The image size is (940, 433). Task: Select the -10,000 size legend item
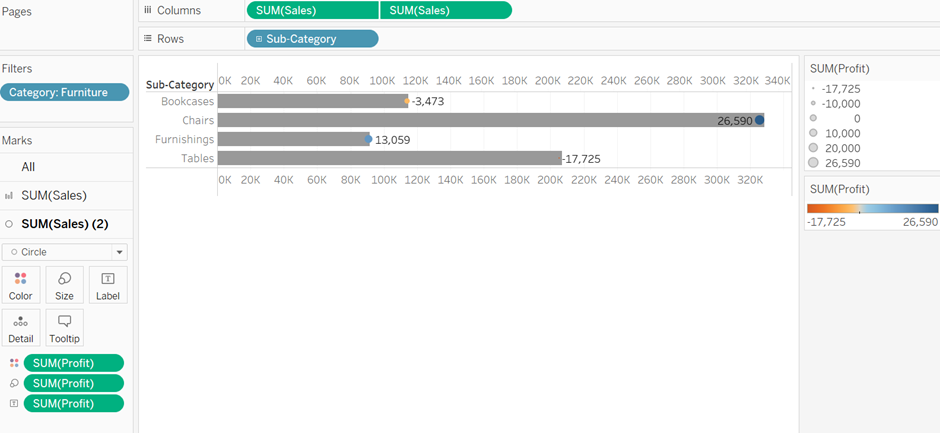(834, 104)
